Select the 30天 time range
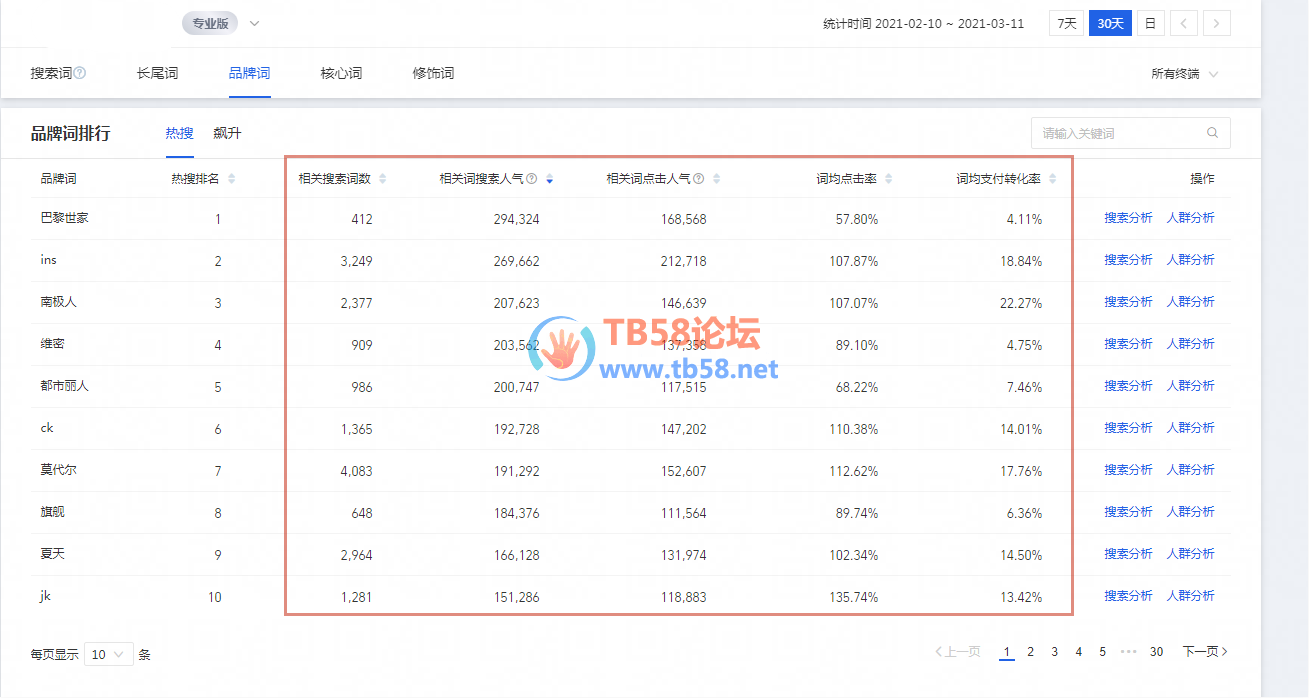 point(1110,23)
